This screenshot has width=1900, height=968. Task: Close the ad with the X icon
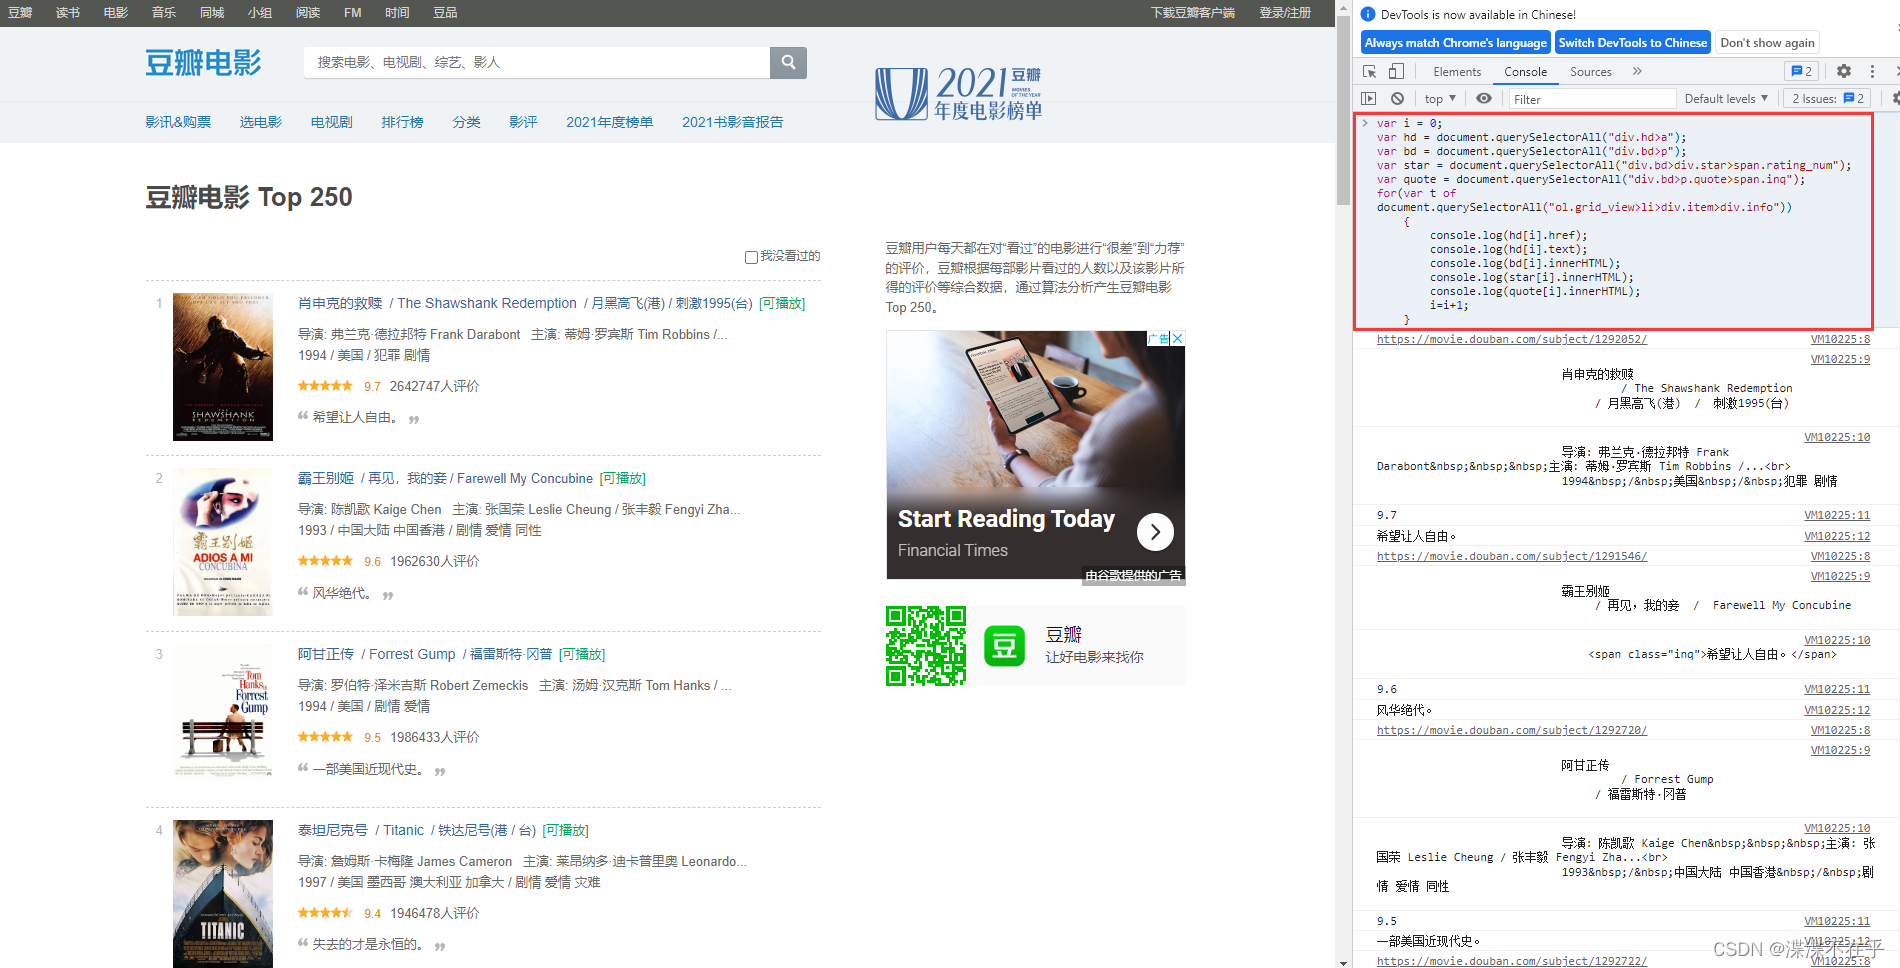(1178, 338)
